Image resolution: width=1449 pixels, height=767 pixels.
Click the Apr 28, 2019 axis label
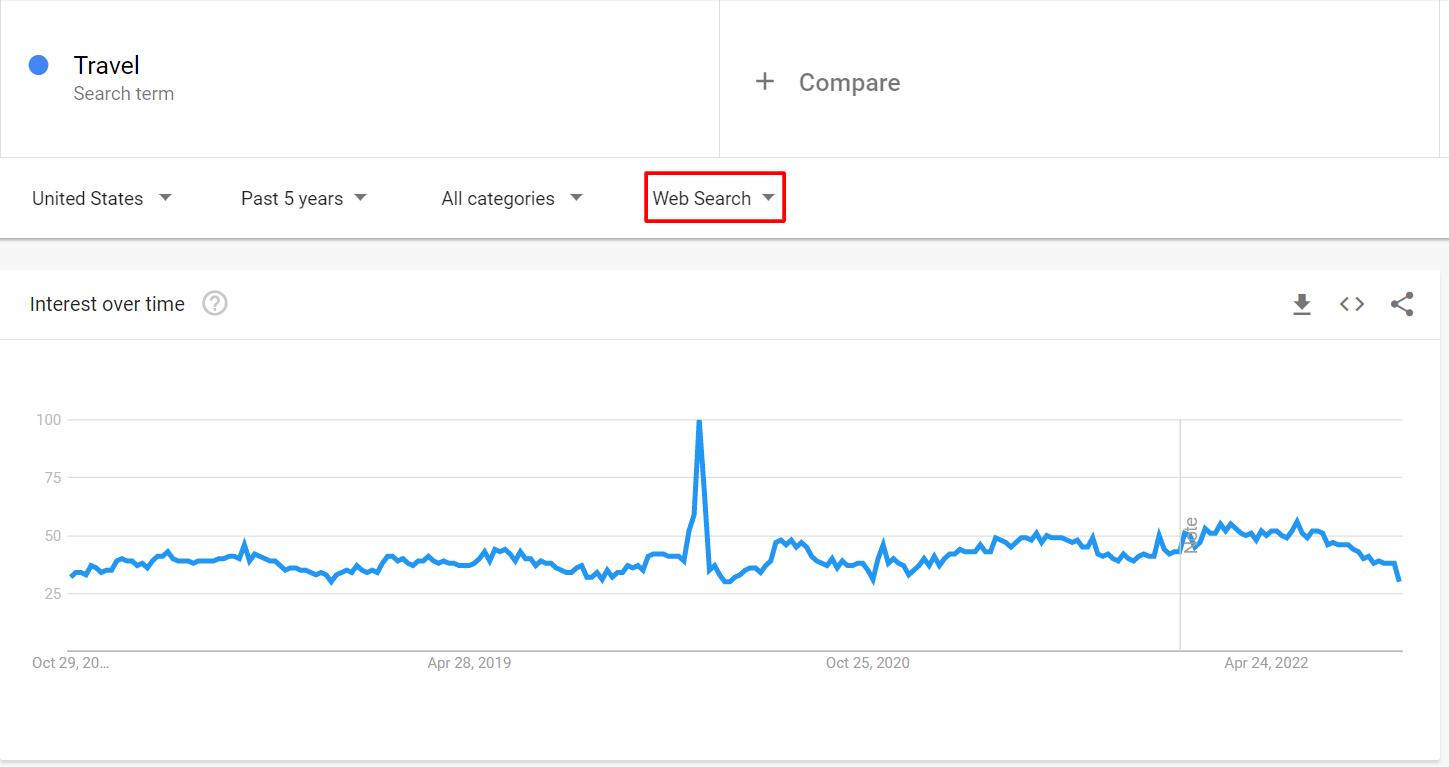tap(469, 663)
